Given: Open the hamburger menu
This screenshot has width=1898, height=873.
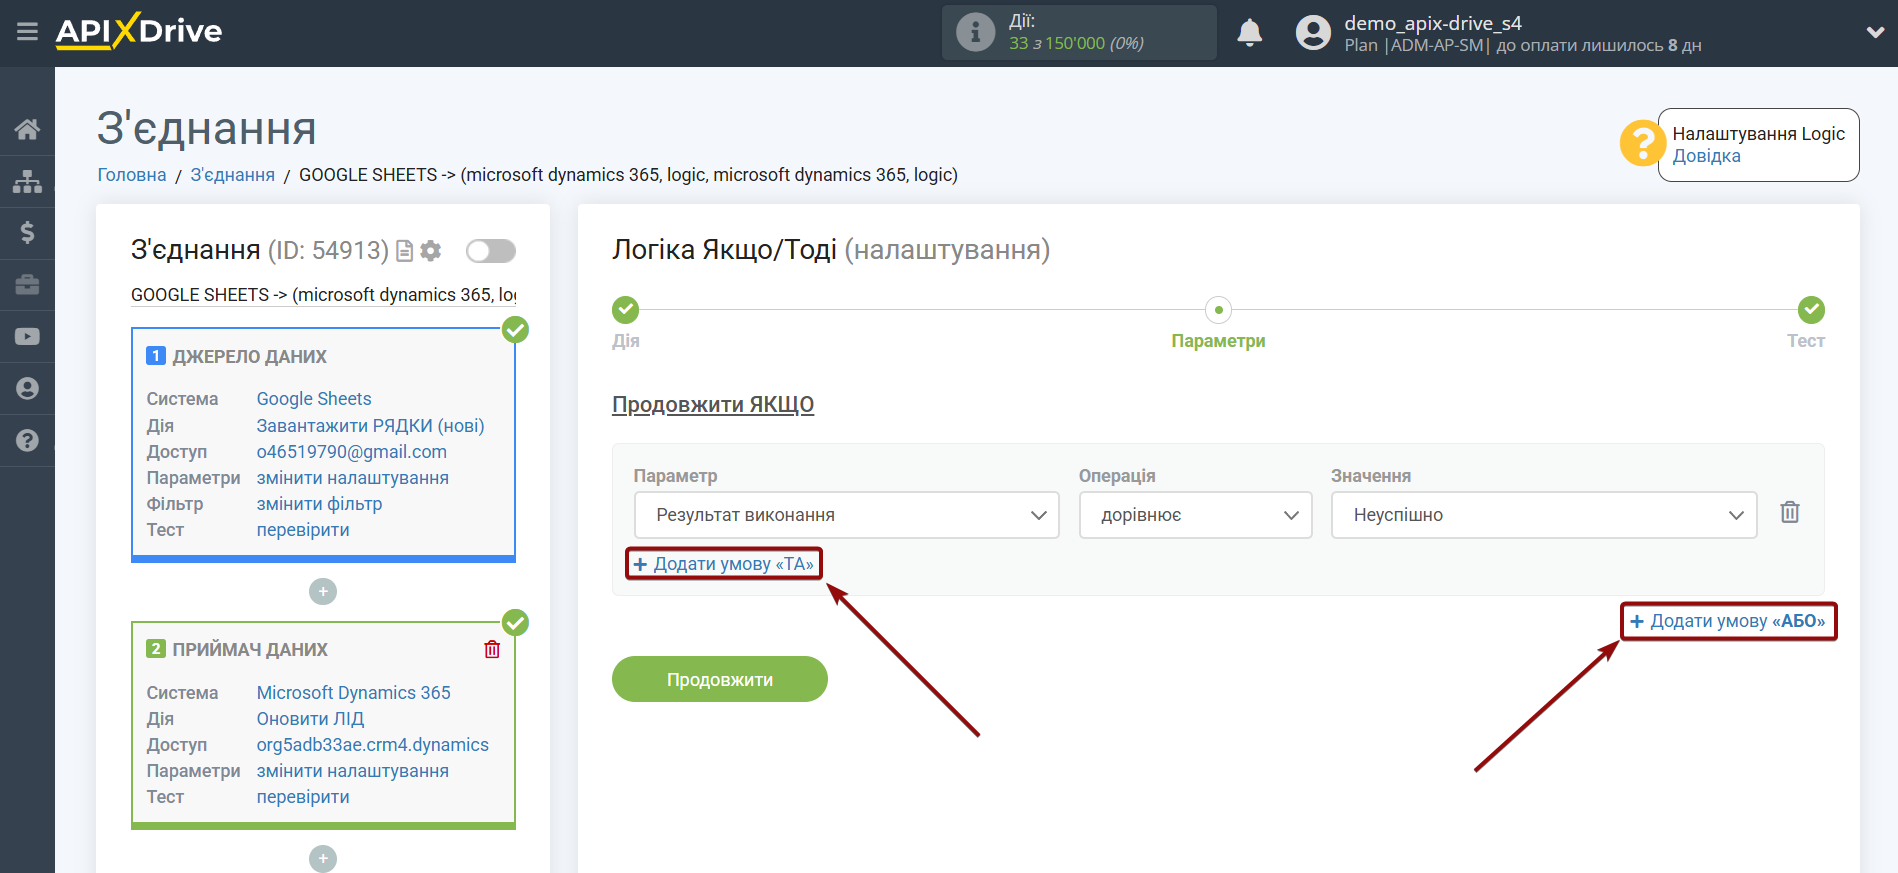Looking at the screenshot, I should coord(27,32).
